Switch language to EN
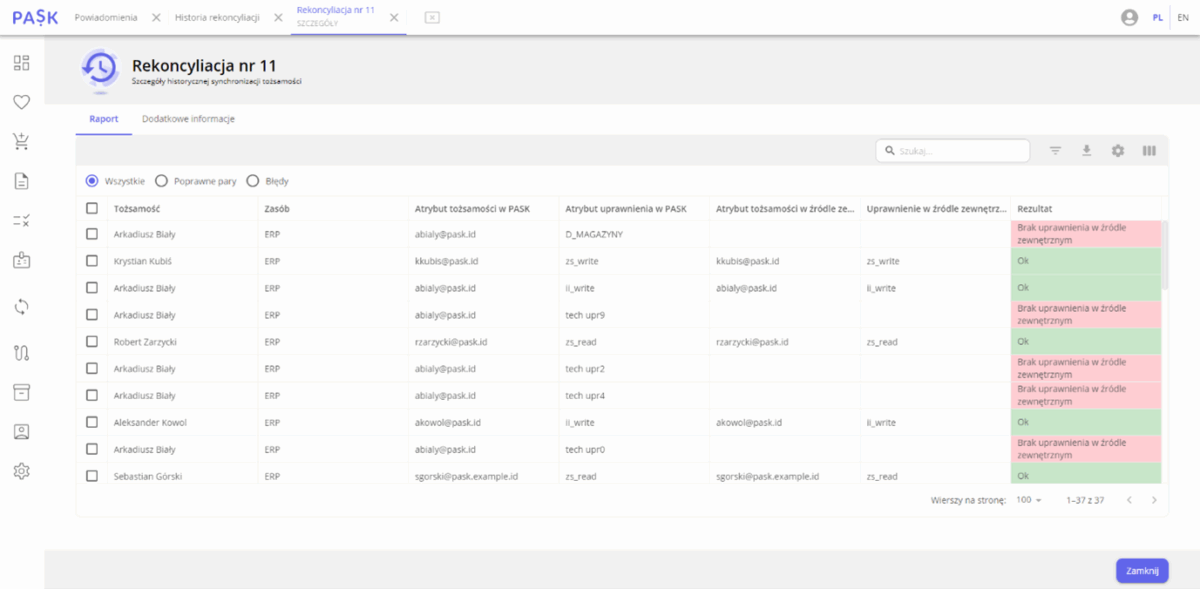1200x589 pixels. click(1183, 18)
